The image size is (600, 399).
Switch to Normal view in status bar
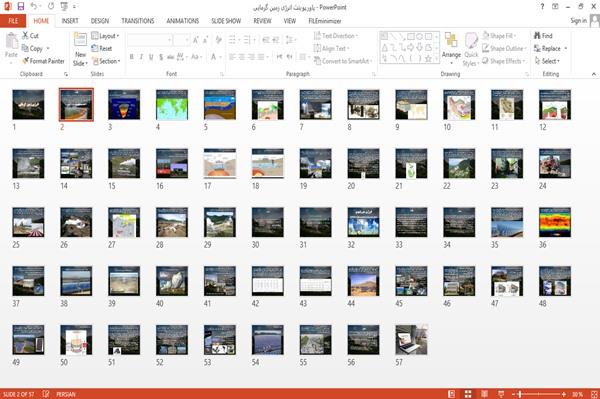[452, 394]
